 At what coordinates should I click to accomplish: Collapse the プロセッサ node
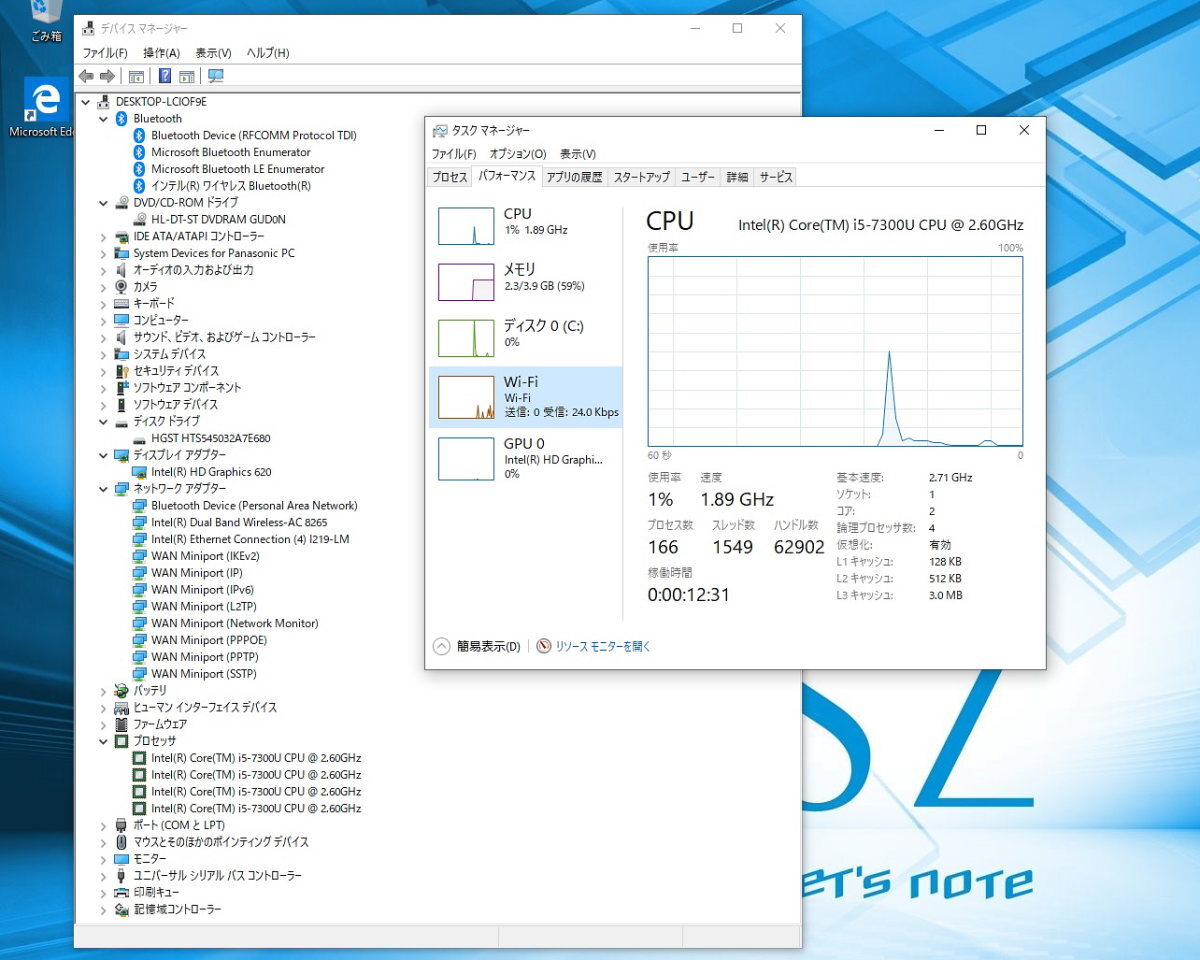(x=103, y=741)
